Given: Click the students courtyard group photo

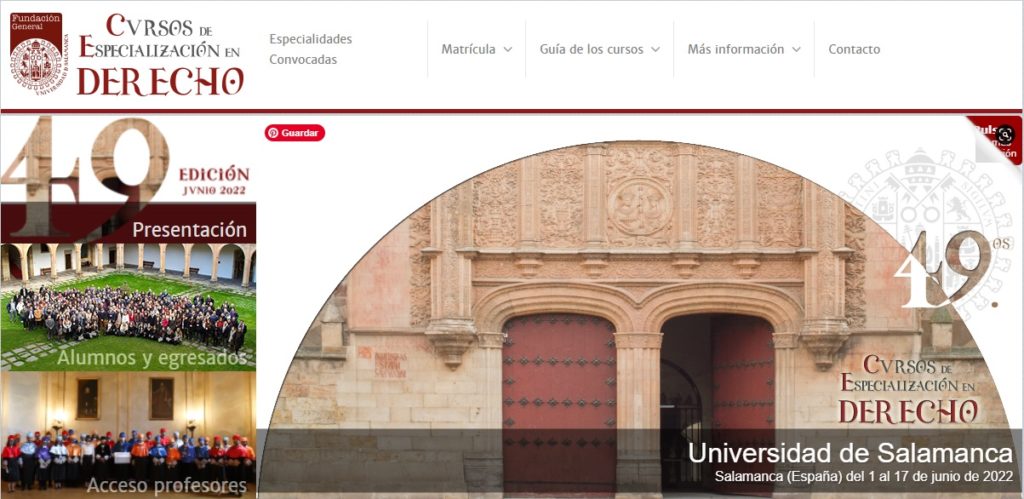Looking at the screenshot, I should pos(128,307).
